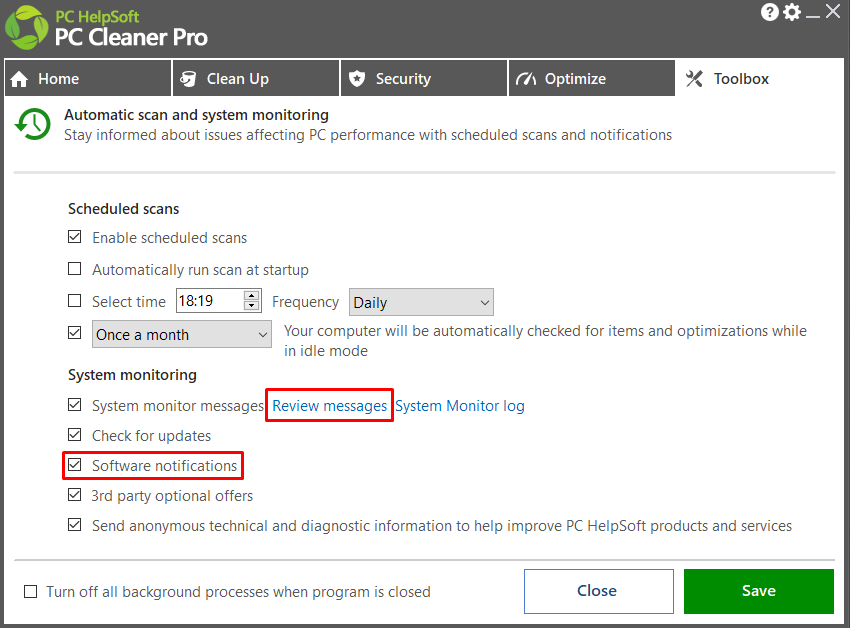Click the house icon on Home tab

(19, 79)
